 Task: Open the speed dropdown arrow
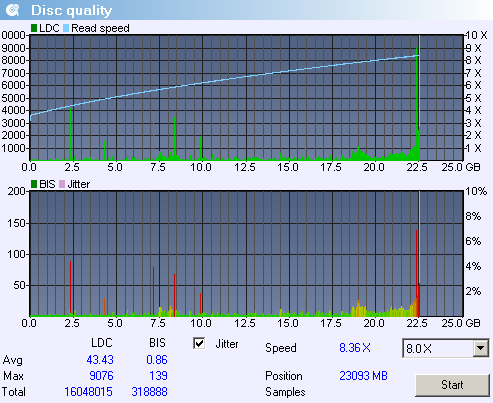481,348
